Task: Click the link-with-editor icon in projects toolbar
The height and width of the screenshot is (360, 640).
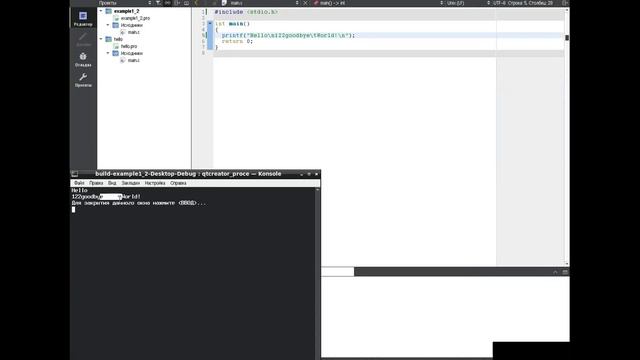Action: tap(168, 3)
